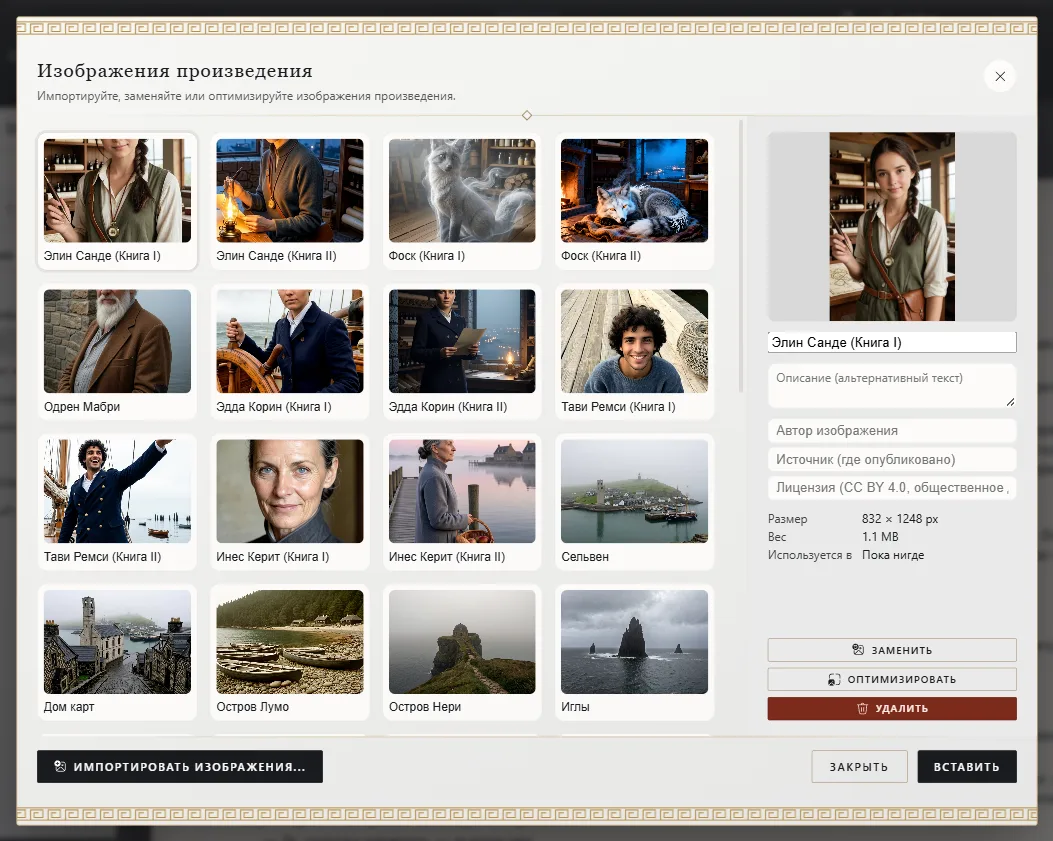
Task: Select Инес Керит (Книга I) portrait
Action: click(x=289, y=502)
